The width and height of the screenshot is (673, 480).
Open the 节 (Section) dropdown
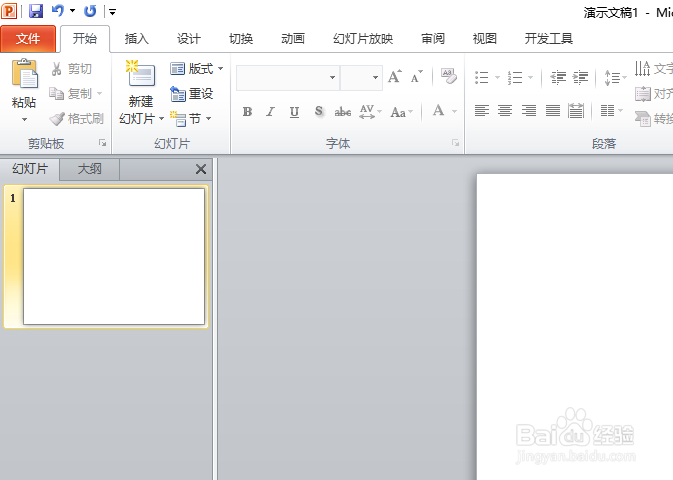[191, 118]
